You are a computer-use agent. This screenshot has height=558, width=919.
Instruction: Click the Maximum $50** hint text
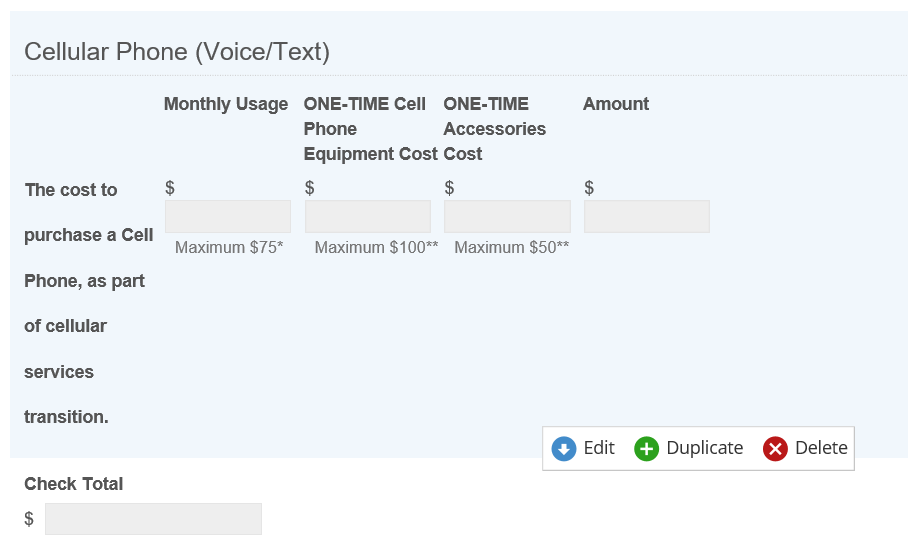(x=511, y=247)
